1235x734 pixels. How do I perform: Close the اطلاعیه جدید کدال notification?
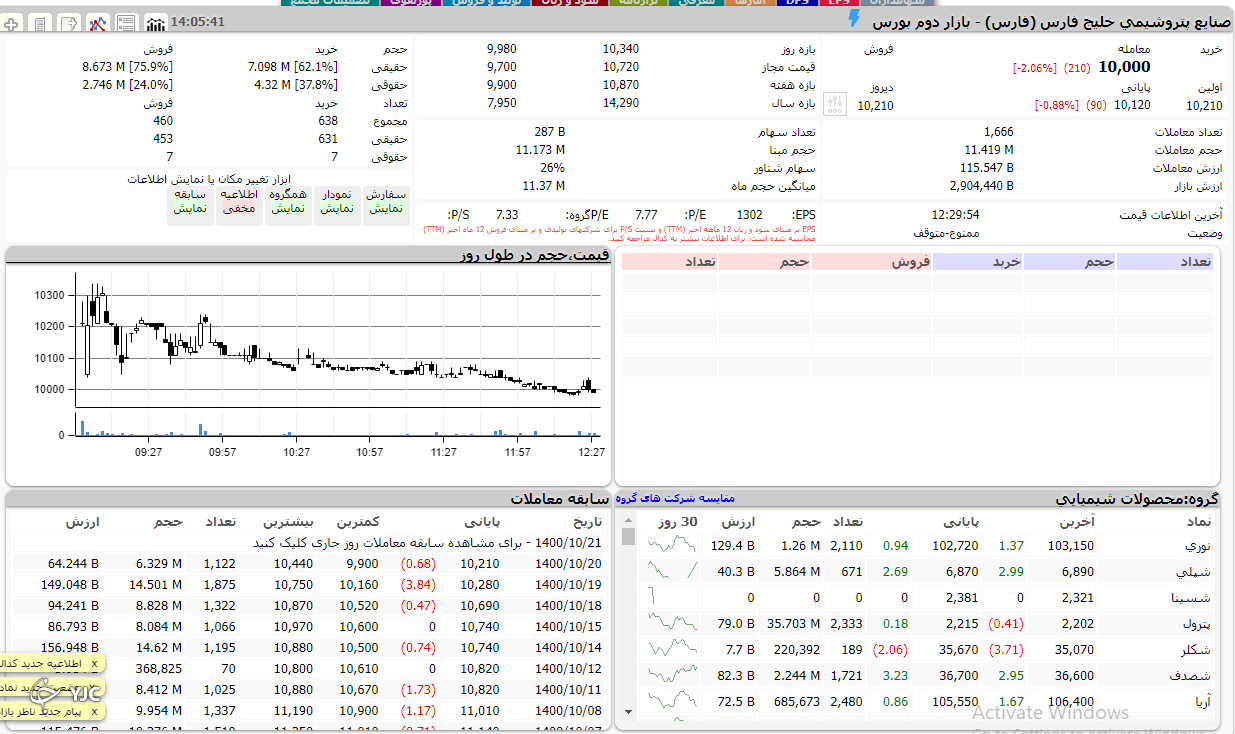pos(95,663)
